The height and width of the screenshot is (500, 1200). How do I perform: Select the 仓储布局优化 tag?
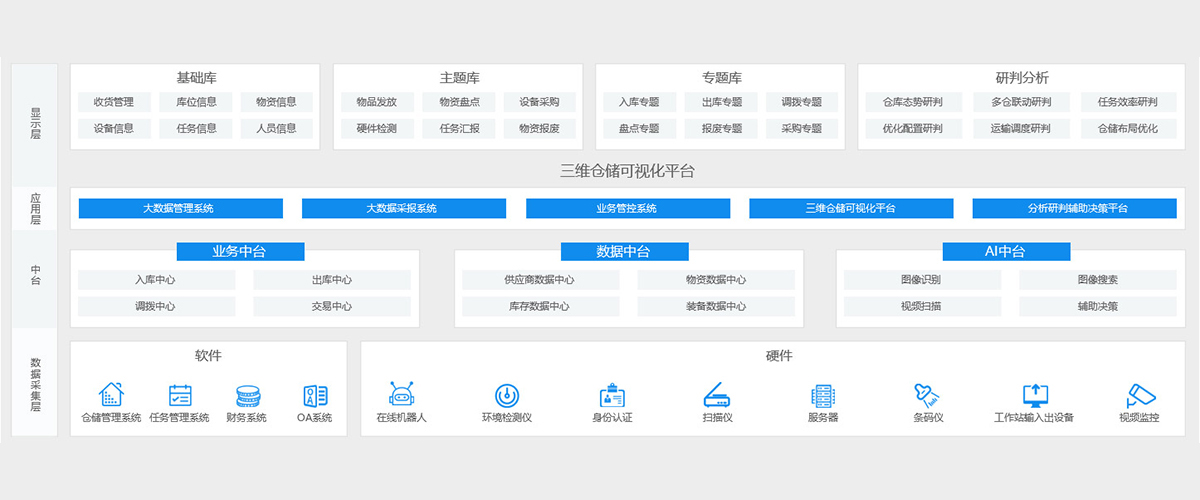1128,128
